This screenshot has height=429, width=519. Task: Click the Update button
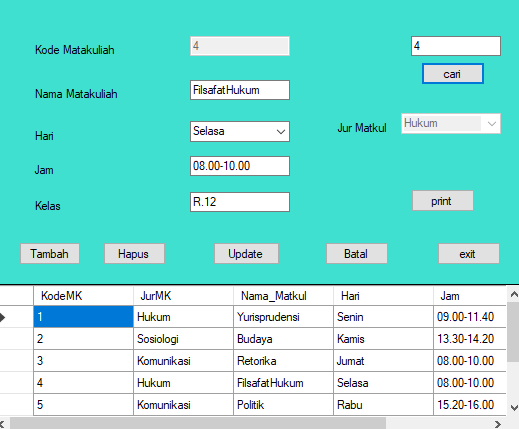[246, 254]
